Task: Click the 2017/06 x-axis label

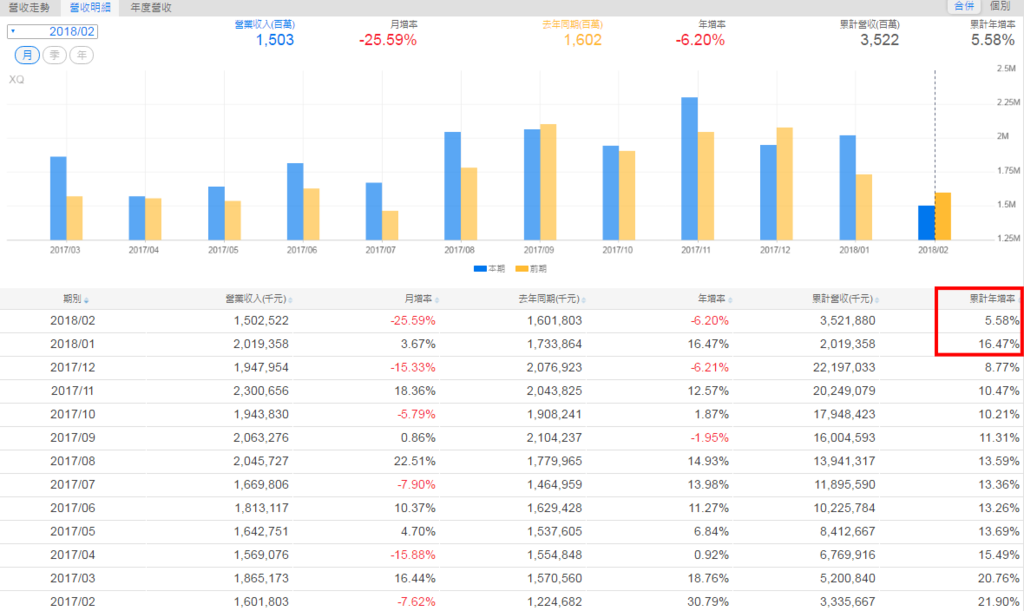Action: coord(302,250)
